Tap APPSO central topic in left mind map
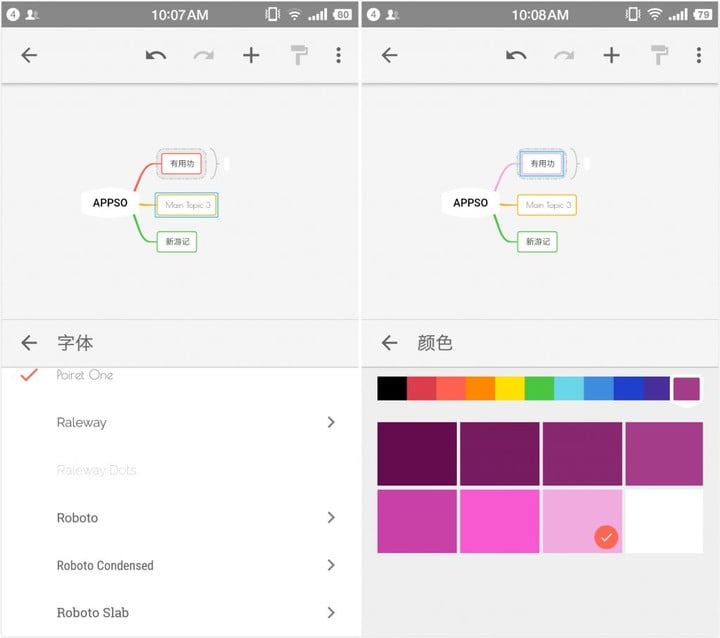720x638 pixels. point(110,203)
